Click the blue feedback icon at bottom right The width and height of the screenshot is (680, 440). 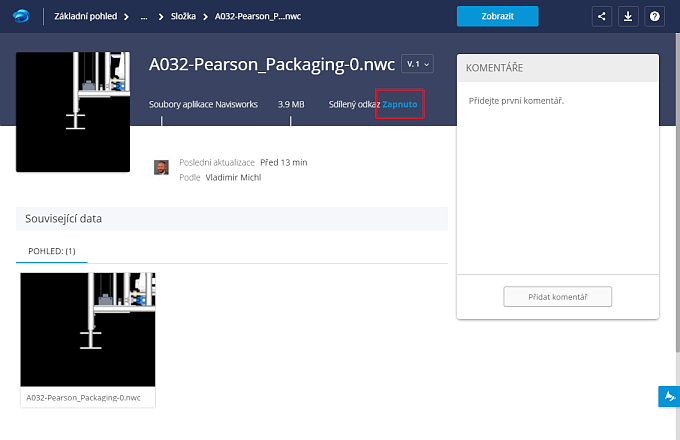[668, 397]
